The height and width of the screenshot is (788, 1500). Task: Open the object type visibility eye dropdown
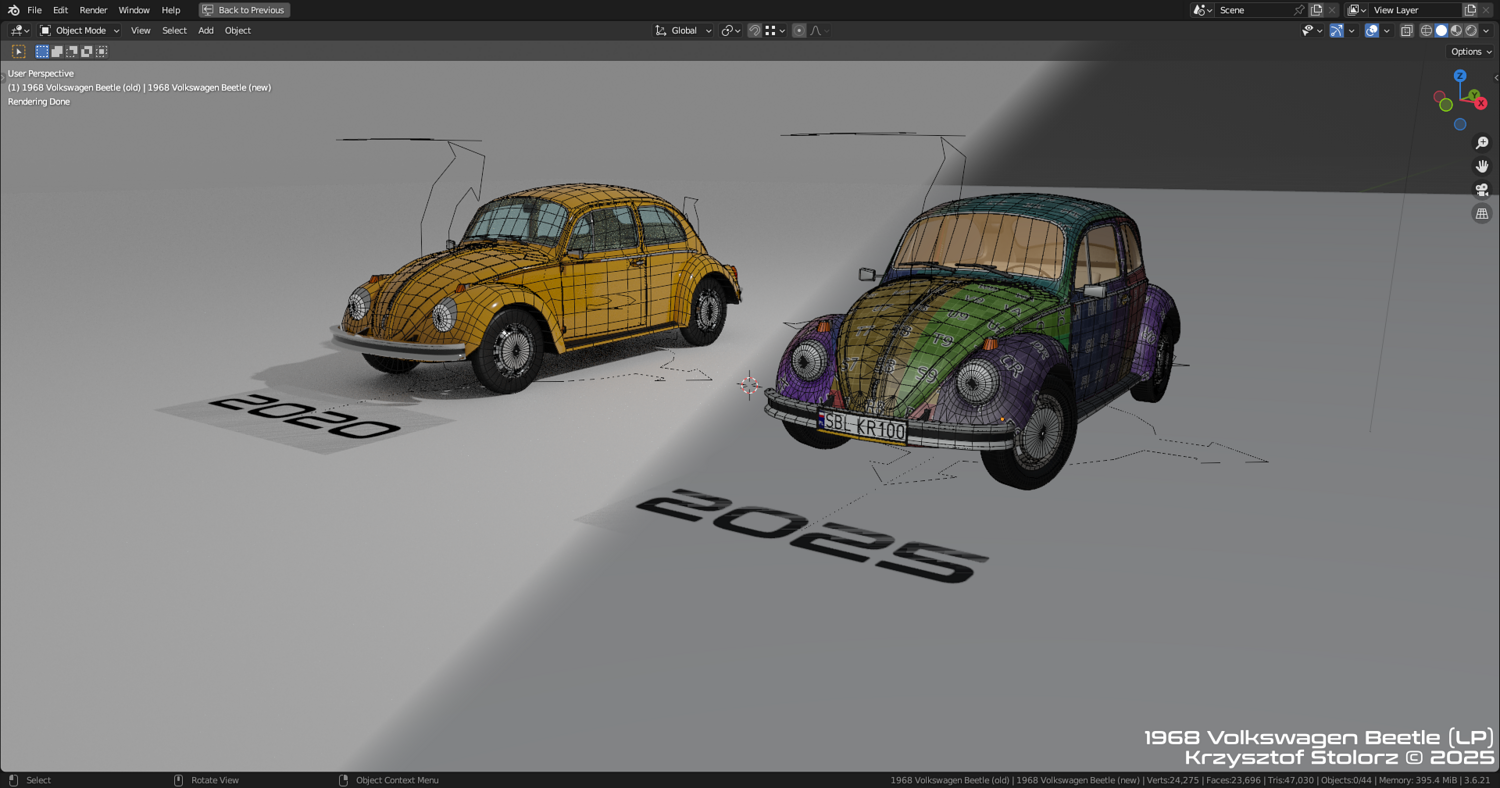(x=1311, y=31)
